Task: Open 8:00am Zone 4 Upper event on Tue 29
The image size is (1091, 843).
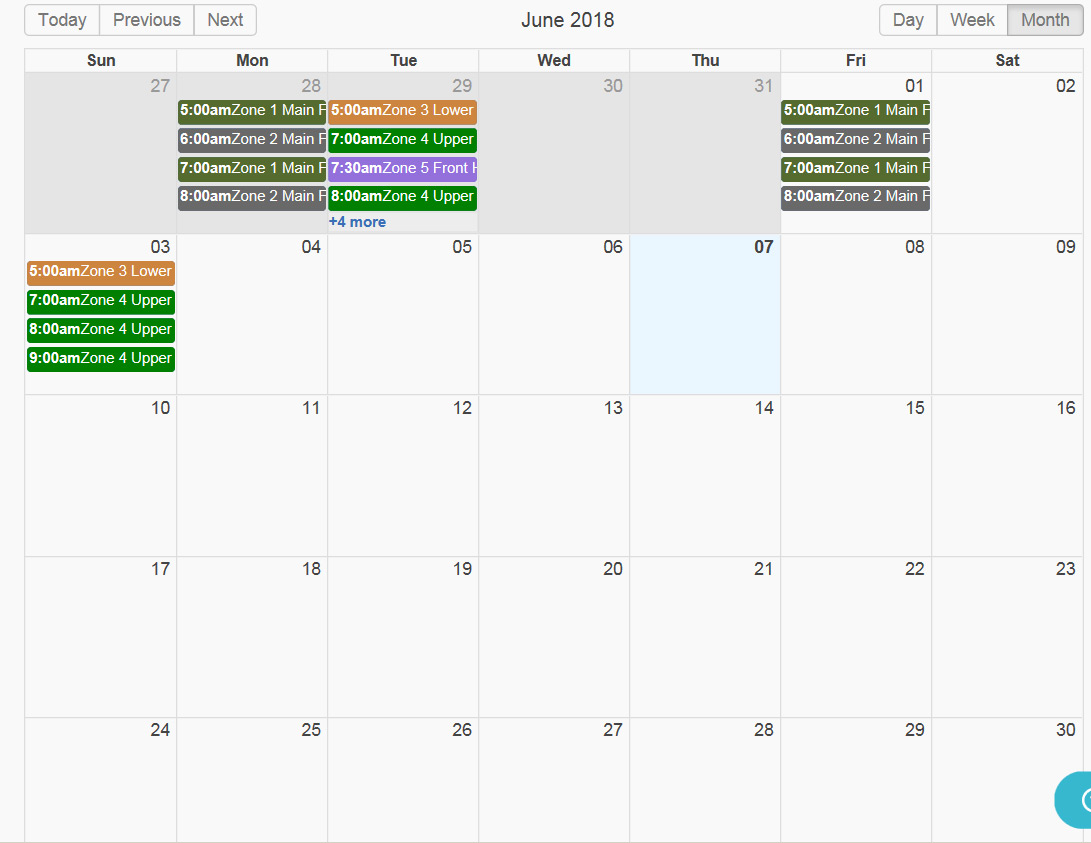Action: coord(403,198)
